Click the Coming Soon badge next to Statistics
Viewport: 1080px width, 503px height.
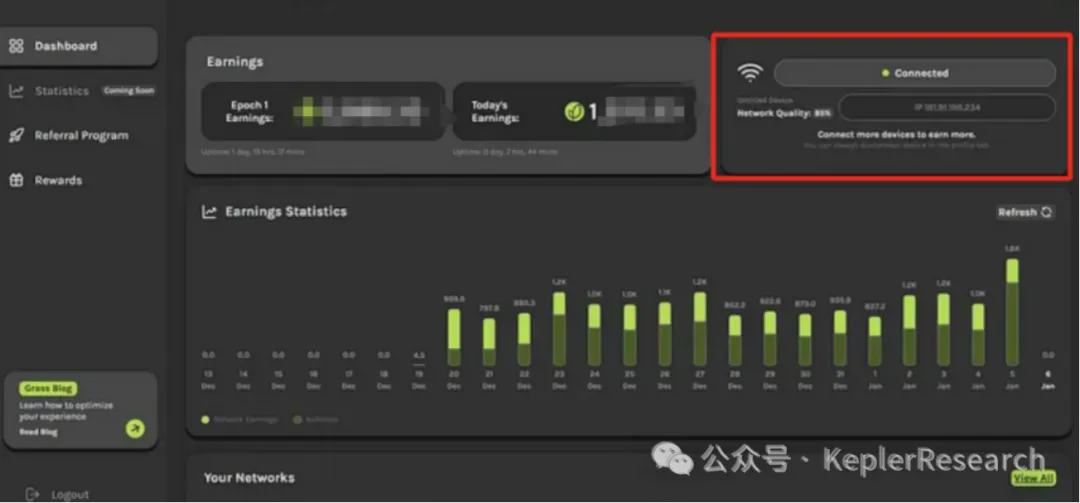pyautogui.click(x=129, y=91)
